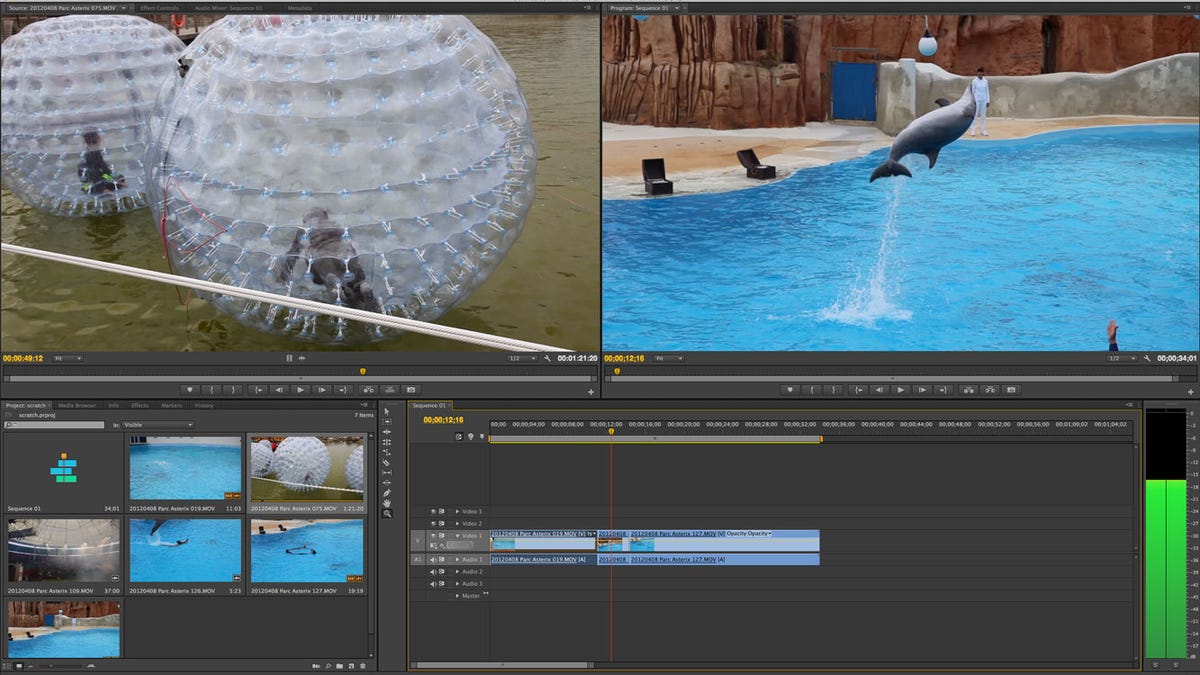1200x675 pixels.
Task: Click the New Bin icon in the Project panel
Action: tap(339, 668)
